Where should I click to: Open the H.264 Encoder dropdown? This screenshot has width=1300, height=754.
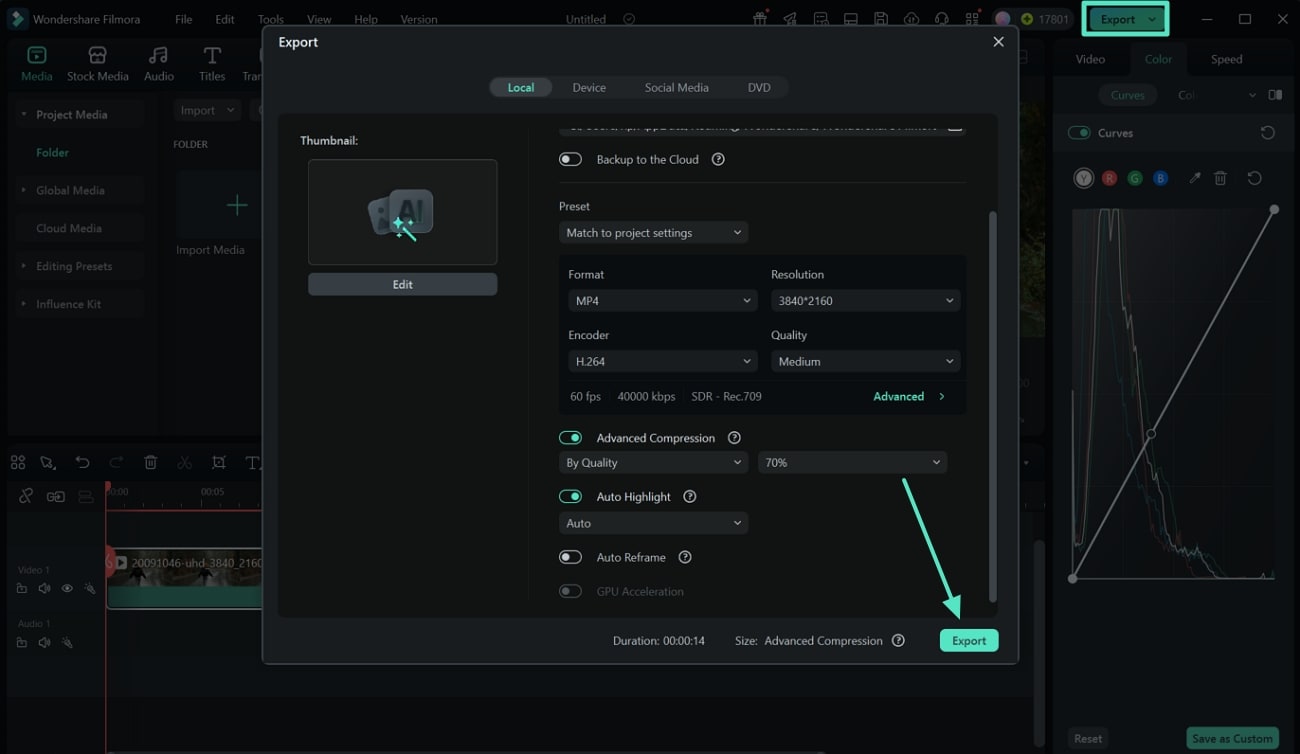coord(662,362)
